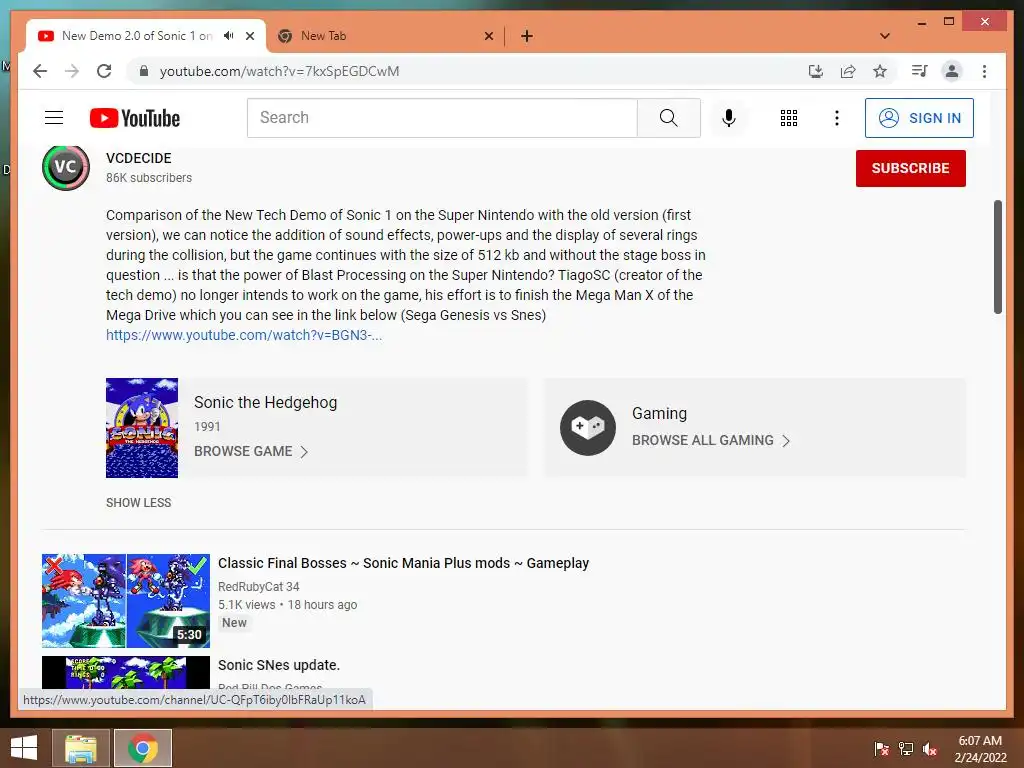
Task: Click the search magnifier button
Action: tap(668, 118)
